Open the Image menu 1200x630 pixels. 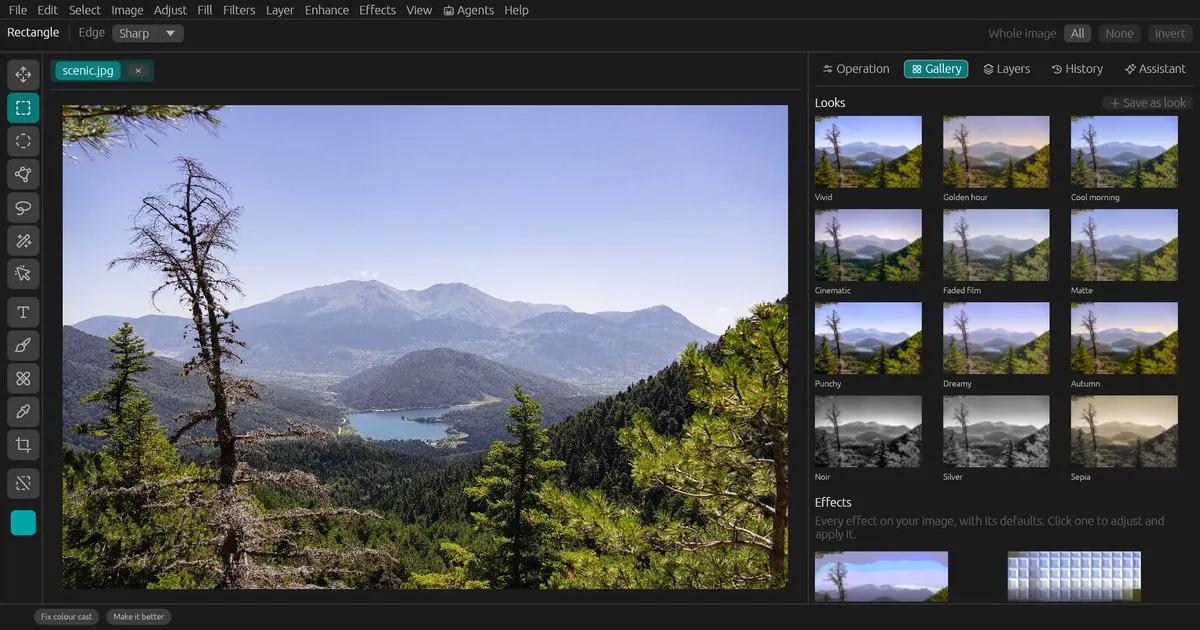pos(127,10)
